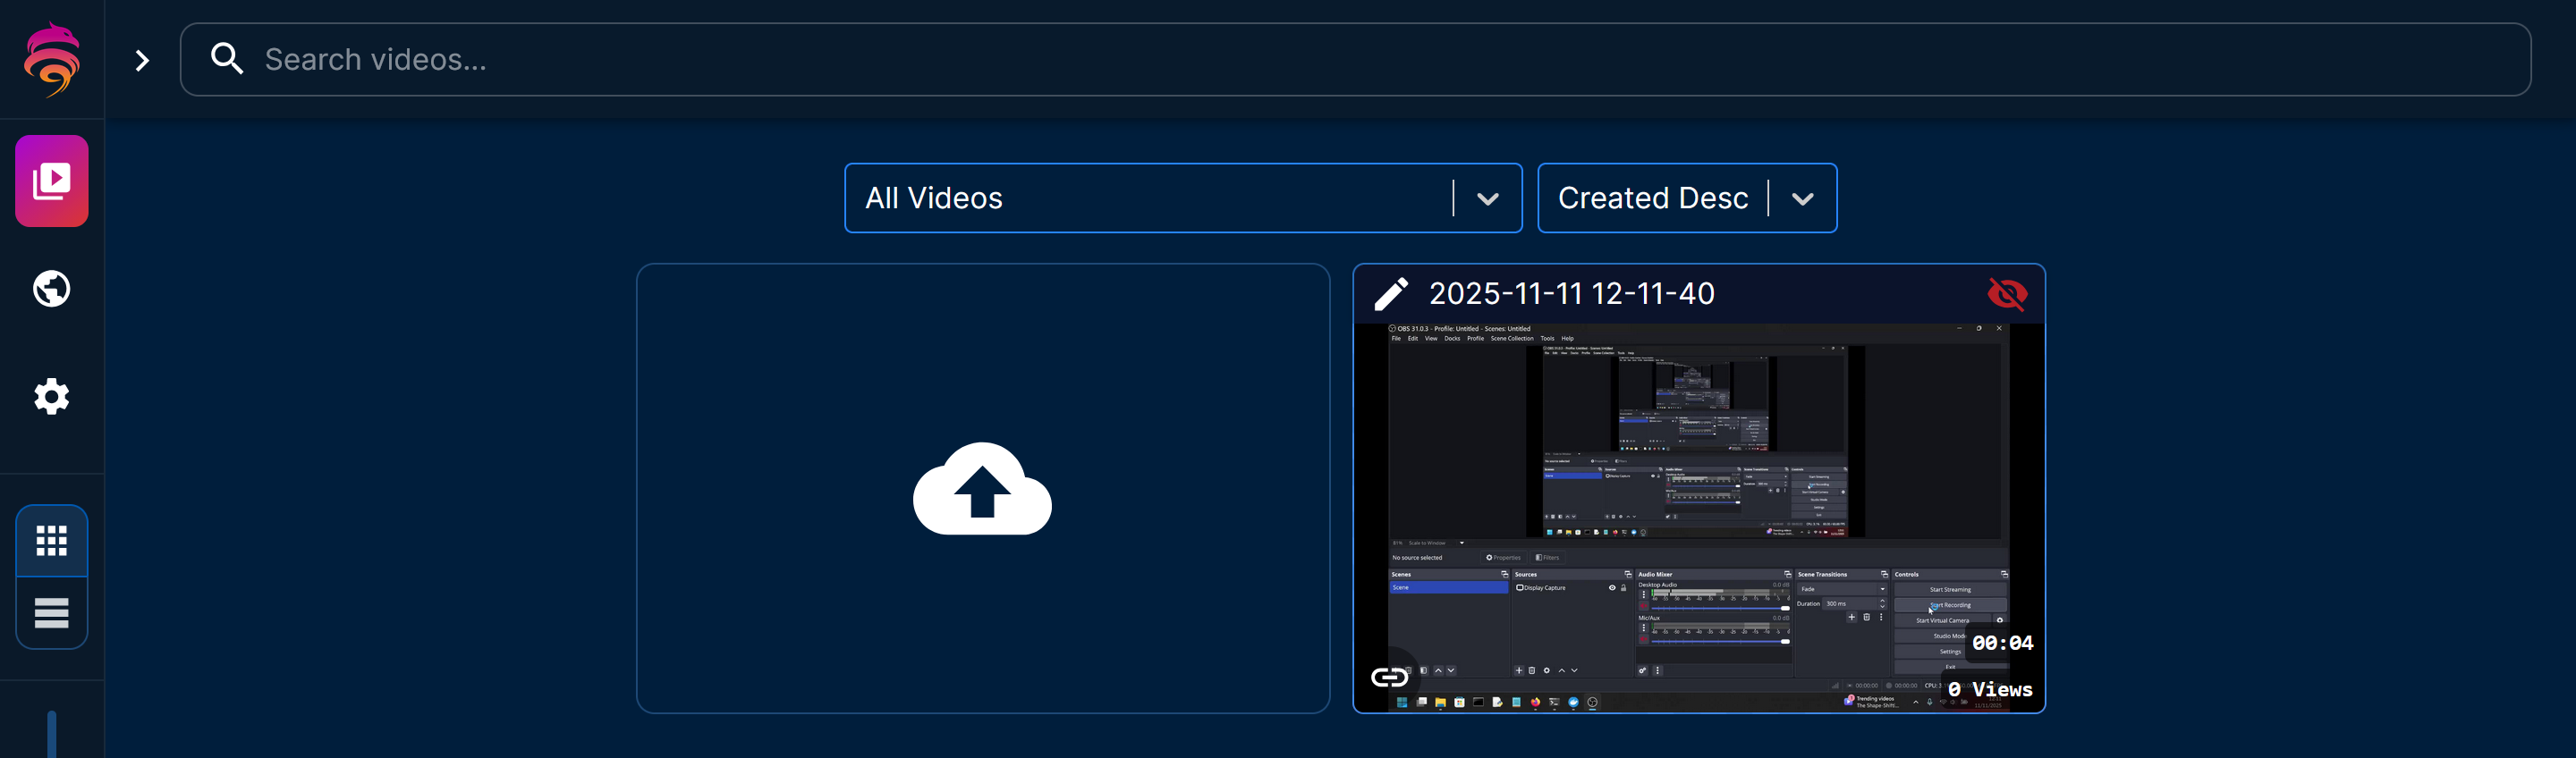The width and height of the screenshot is (2576, 758).
Task: Edit video title with pencil icon
Action: (1391, 294)
